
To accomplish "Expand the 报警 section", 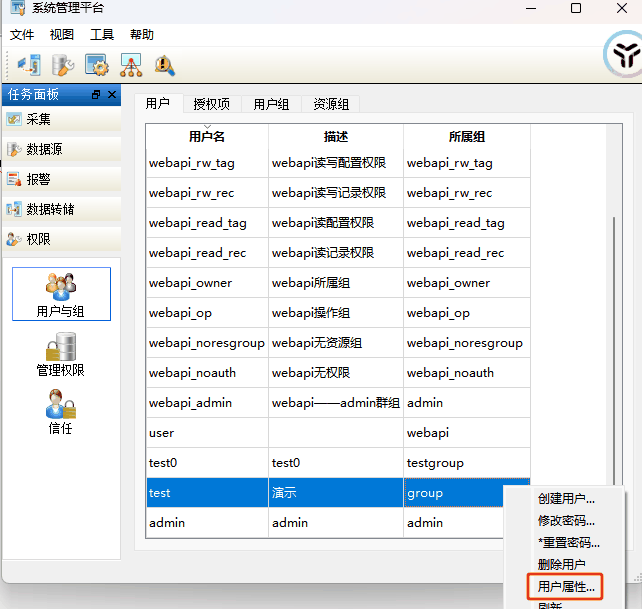I will click(x=61, y=179).
